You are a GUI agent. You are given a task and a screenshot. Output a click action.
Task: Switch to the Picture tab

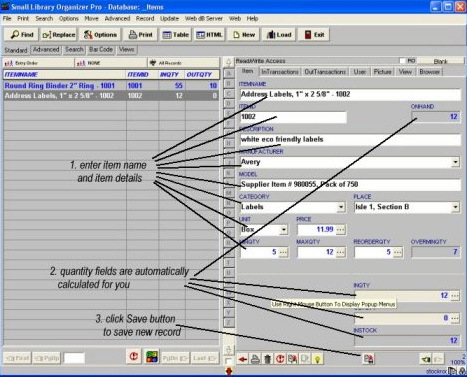[x=382, y=72]
